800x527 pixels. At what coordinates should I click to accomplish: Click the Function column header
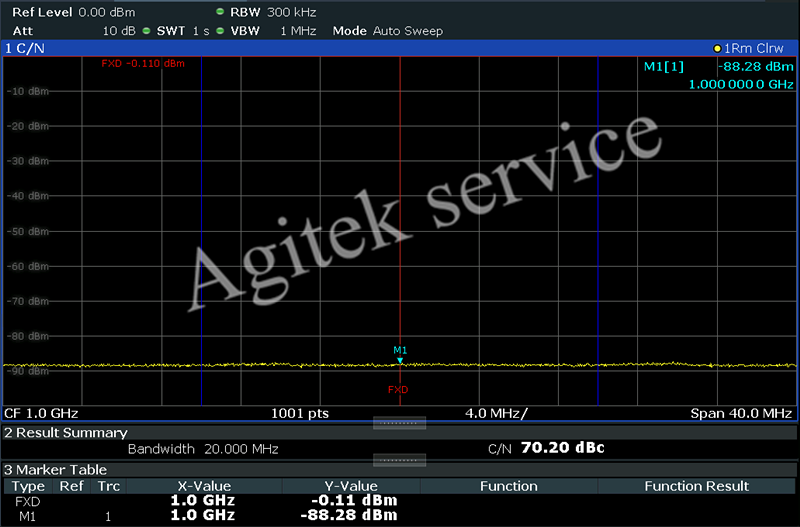pyautogui.click(x=509, y=486)
